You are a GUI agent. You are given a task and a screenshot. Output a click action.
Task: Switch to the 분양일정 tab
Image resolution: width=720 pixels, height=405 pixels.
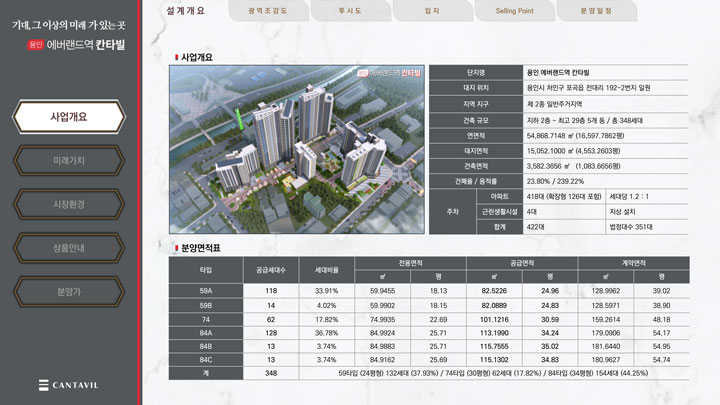(596, 11)
